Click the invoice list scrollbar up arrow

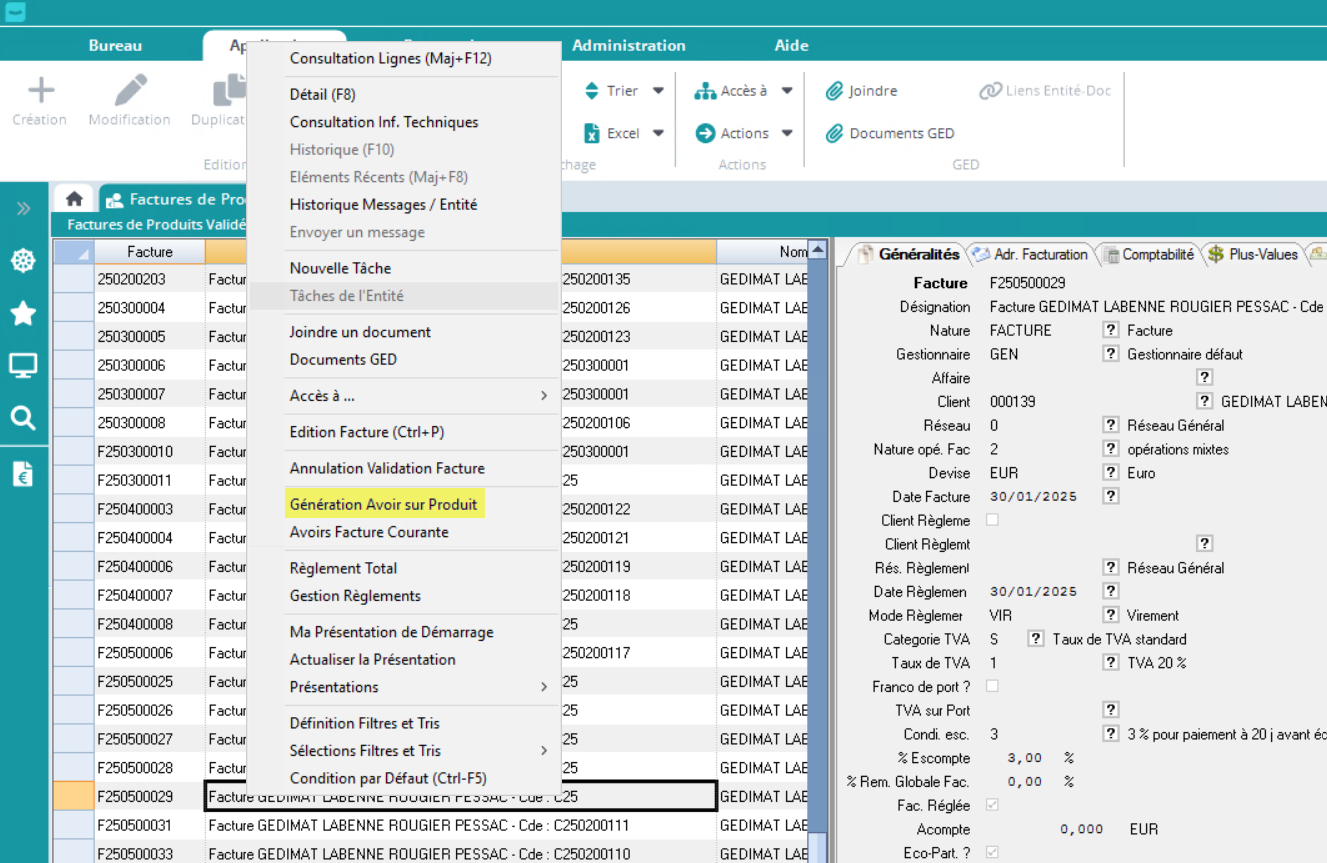point(818,250)
